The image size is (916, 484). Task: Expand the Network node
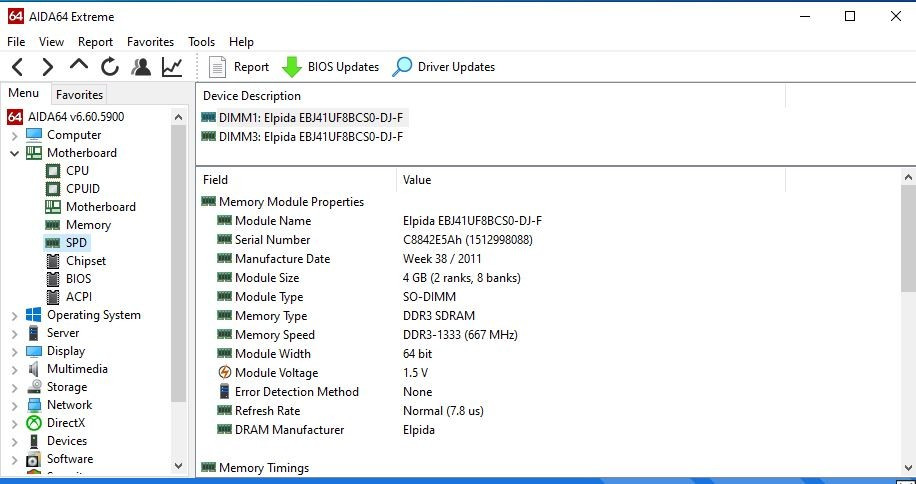coord(15,406)
